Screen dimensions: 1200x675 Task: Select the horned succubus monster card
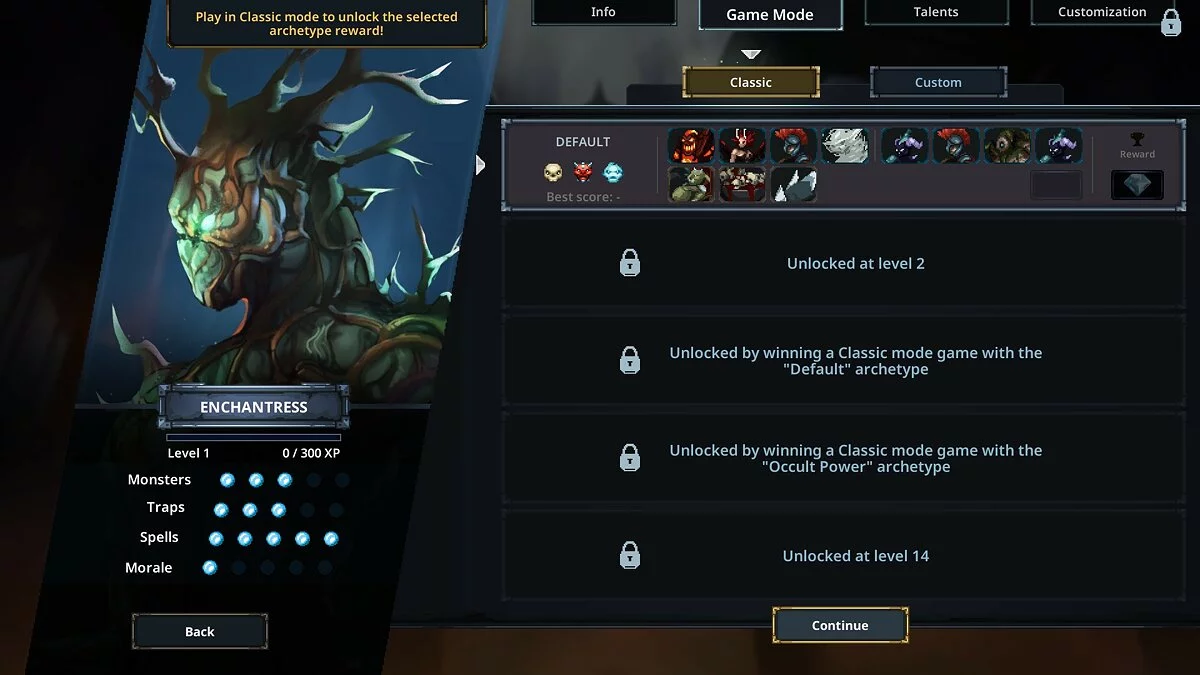(x=742, y=146)
